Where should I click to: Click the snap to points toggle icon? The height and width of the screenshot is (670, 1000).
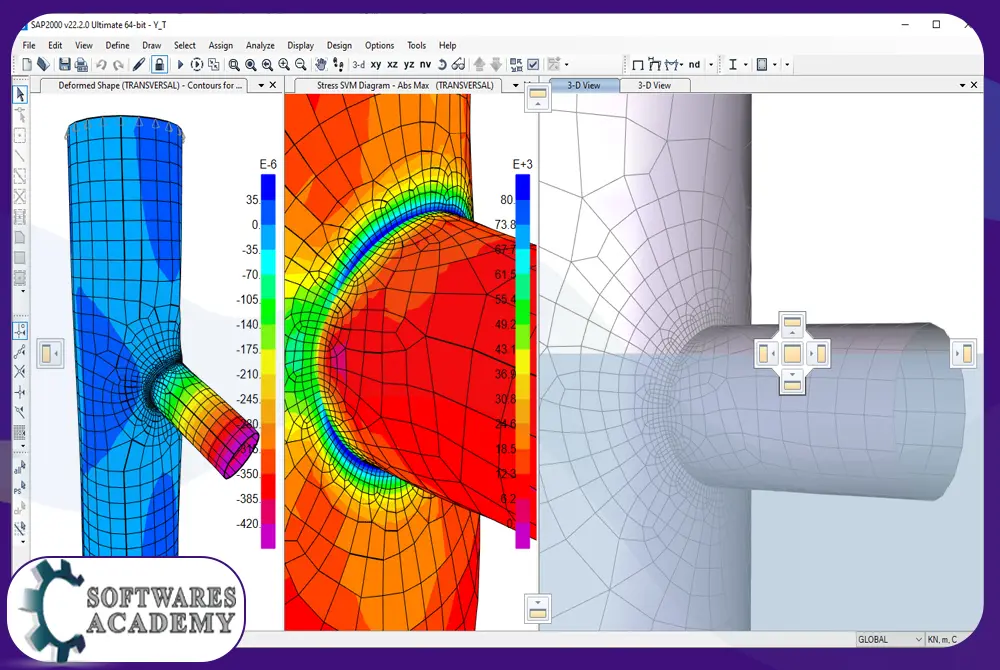coord(20,331)
